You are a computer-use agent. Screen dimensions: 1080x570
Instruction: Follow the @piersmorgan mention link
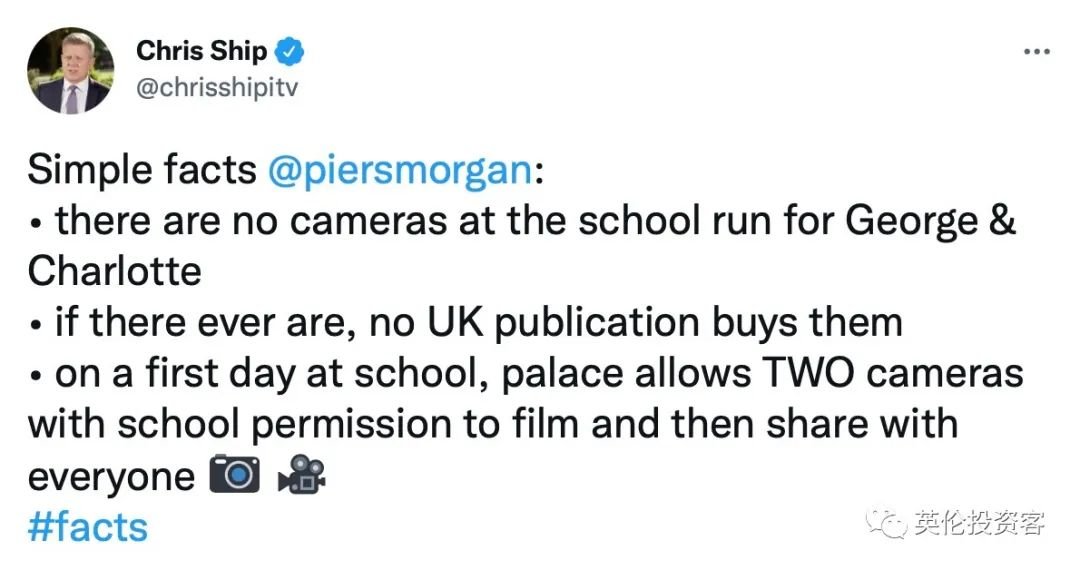[400, 170]
